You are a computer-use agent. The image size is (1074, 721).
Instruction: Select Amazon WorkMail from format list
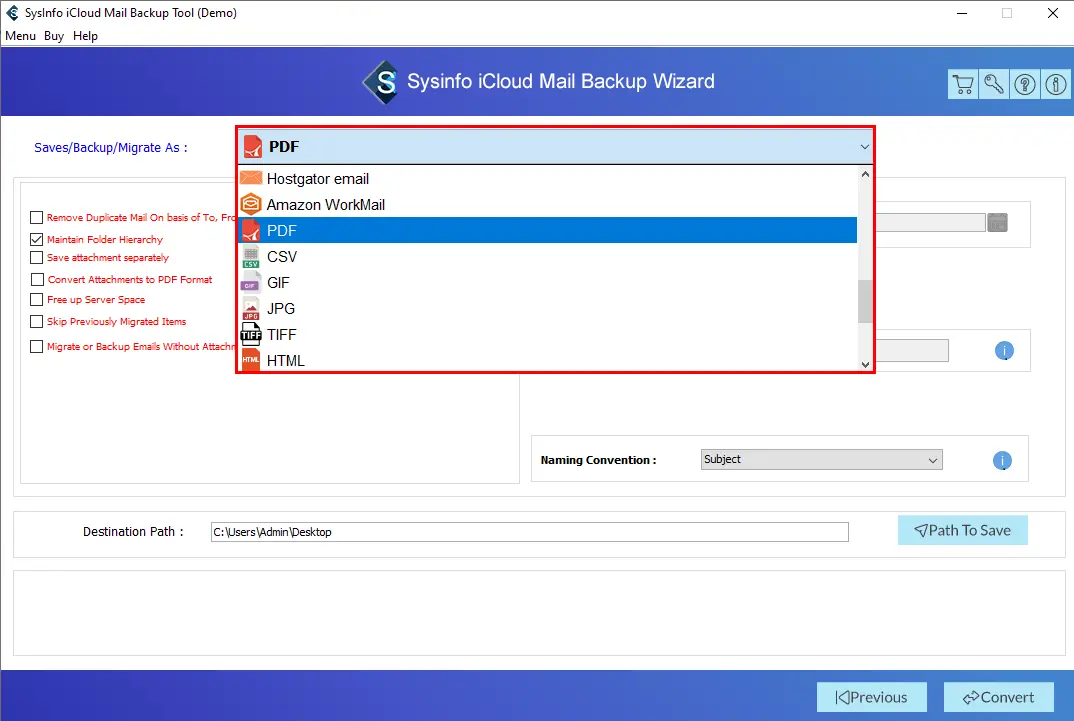pyautogui.click(x=547, y=204)
